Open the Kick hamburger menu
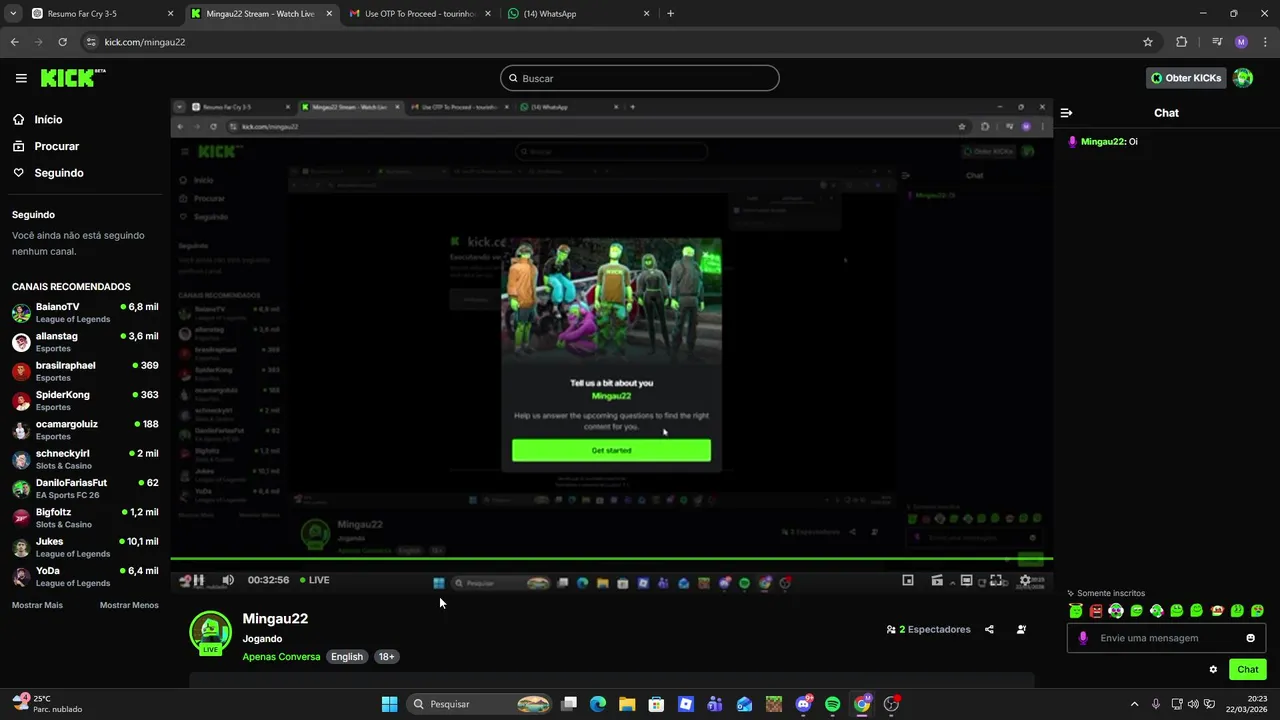The height and width of the screenshot is (720, 1280). (x=21, y=78)
